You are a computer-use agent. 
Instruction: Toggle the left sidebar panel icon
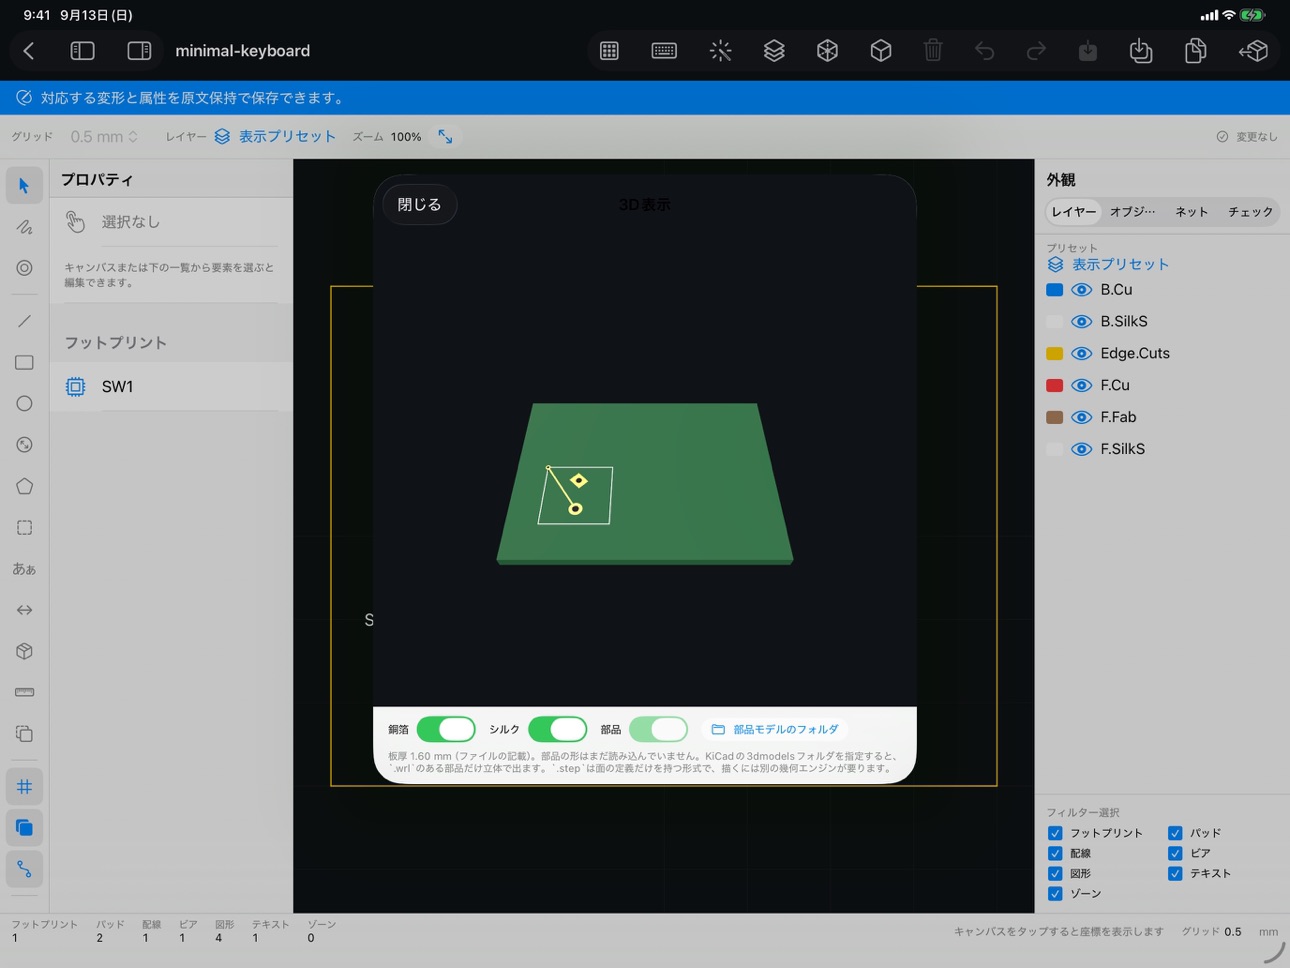click(83, 51)
